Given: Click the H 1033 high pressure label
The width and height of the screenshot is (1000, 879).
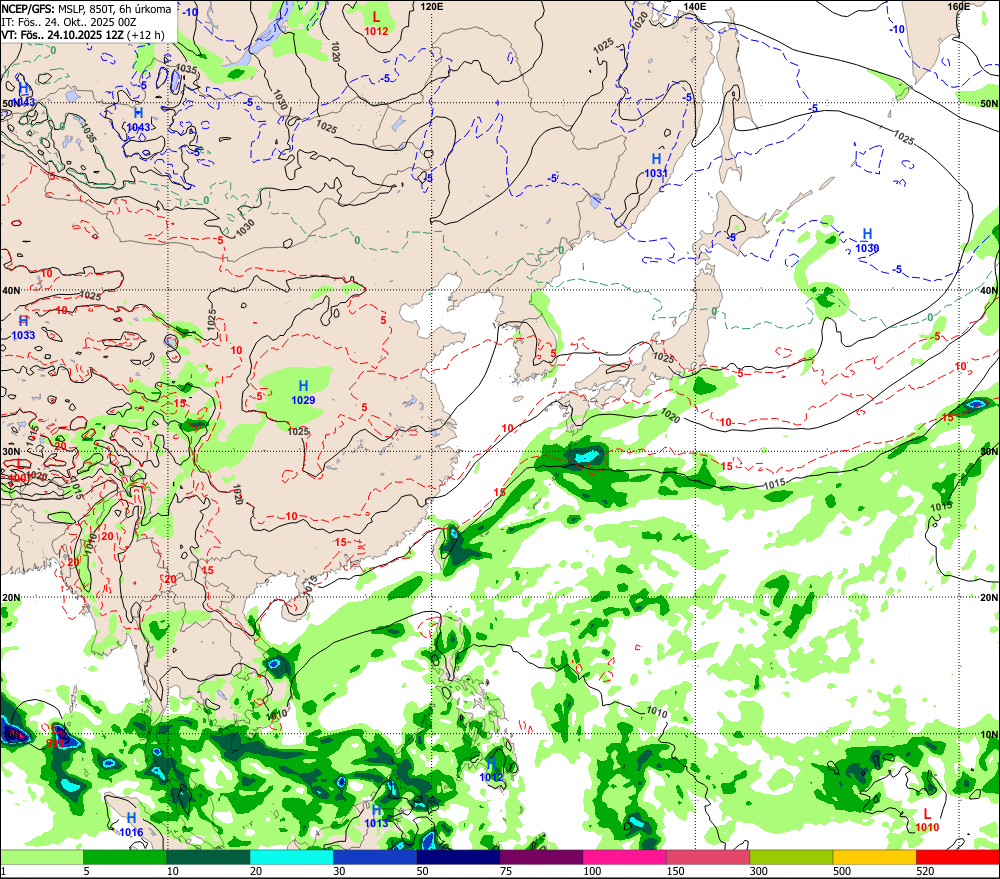Looking at the screenshot, I should [24, 328].
